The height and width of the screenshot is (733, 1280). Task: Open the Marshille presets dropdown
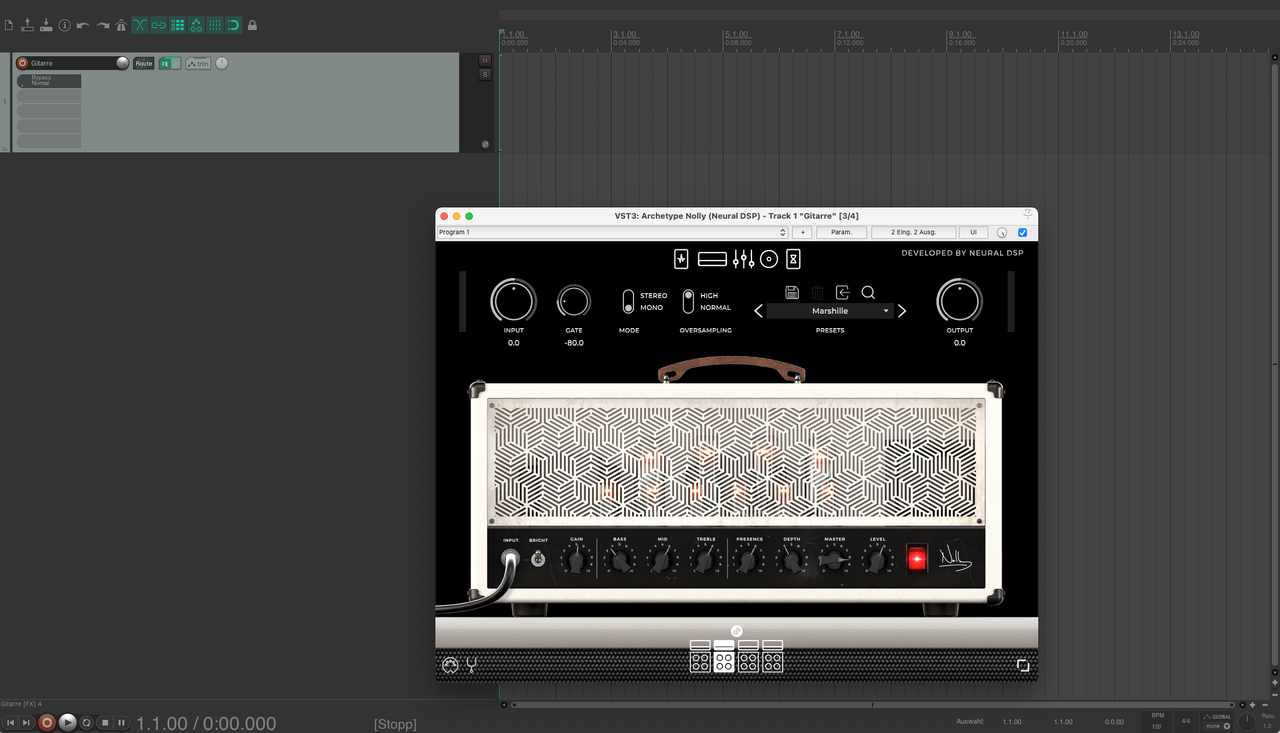(830, 311)
